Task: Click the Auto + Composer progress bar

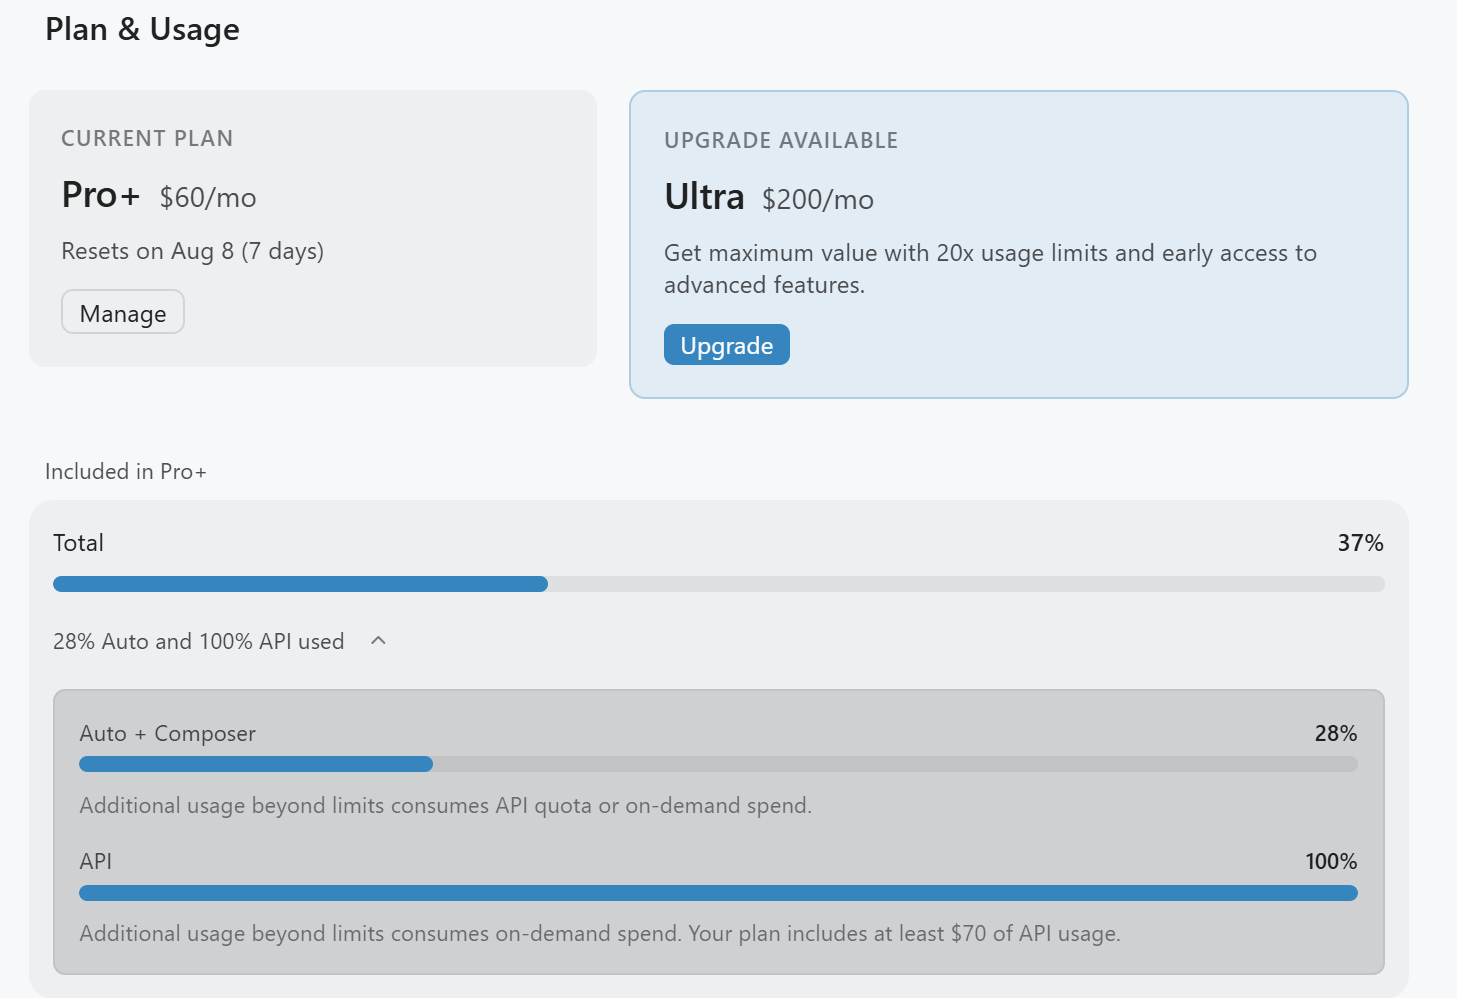Action: tap(718, 764)
